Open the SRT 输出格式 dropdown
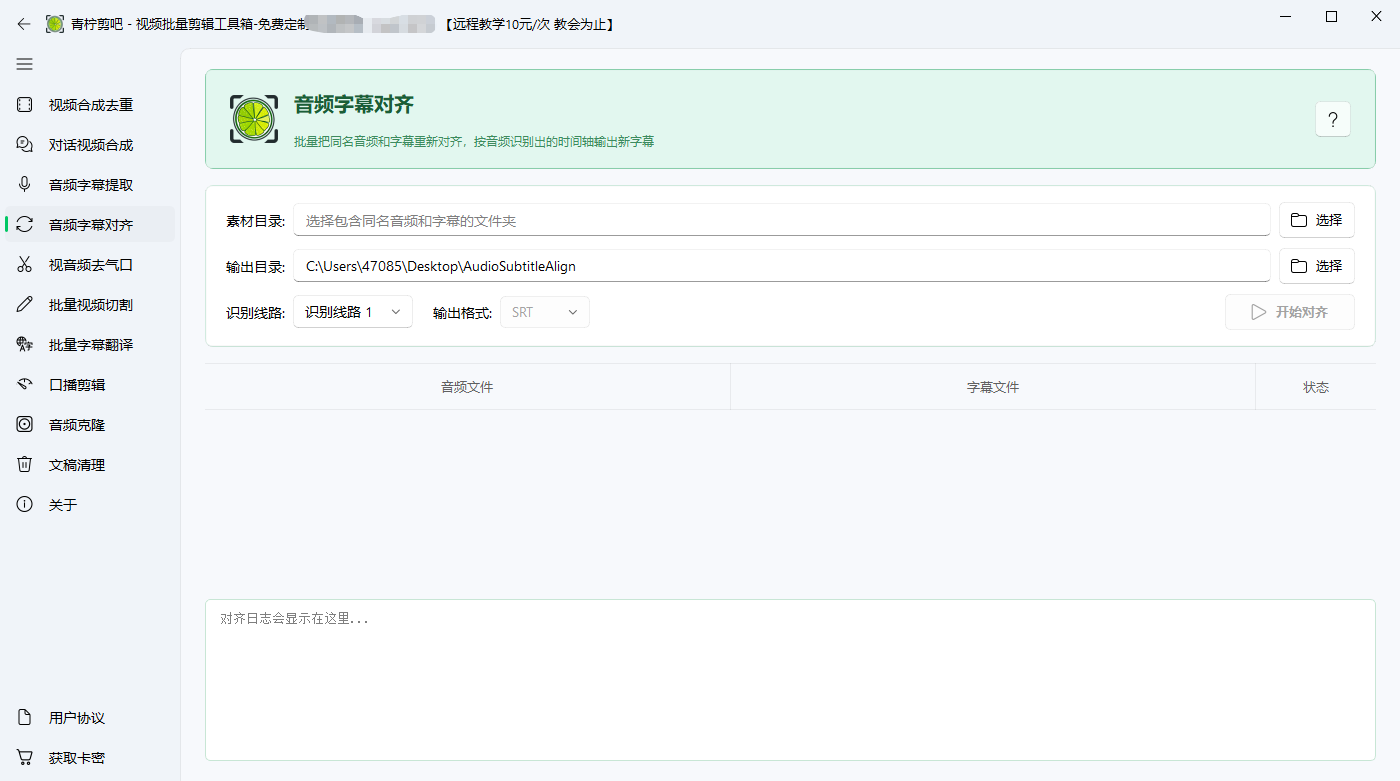Image resolution: width=1400 pixels, height=781 pixels. point(545,312)
